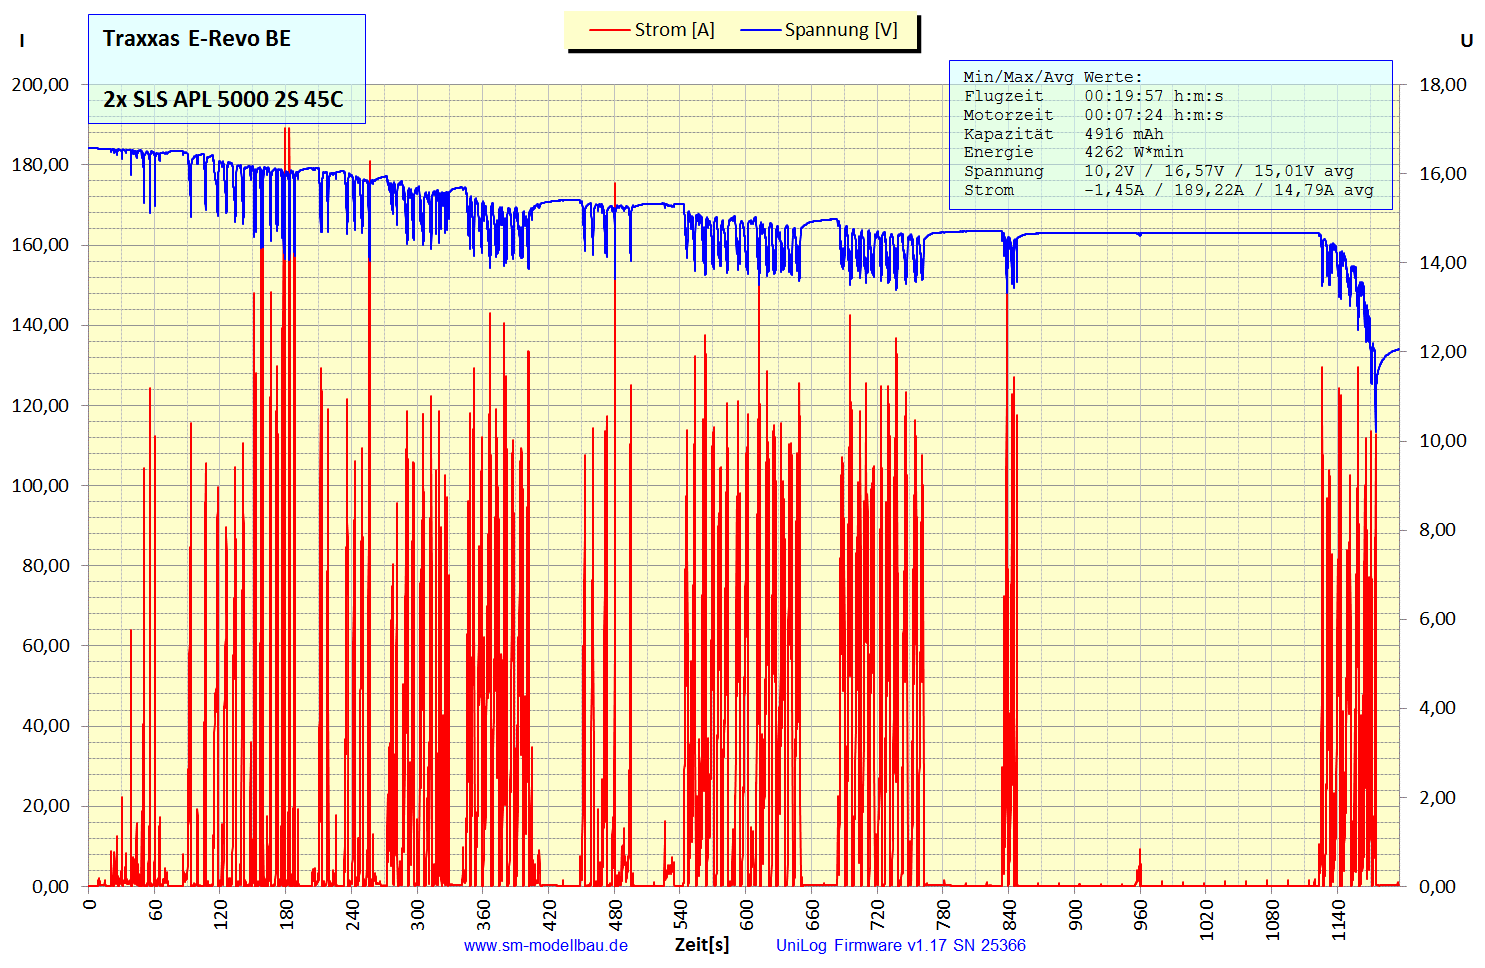Click the Min/Max/Avg Werte heading

click(x=1052, y=77)
